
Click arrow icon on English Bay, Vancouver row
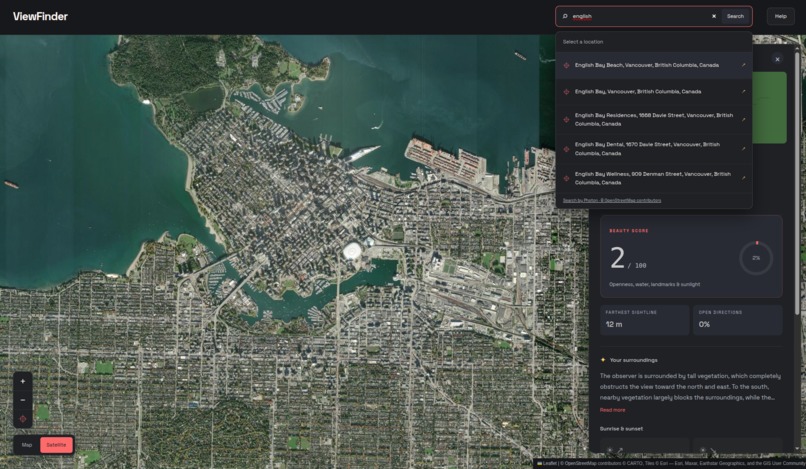pos(743,92)
